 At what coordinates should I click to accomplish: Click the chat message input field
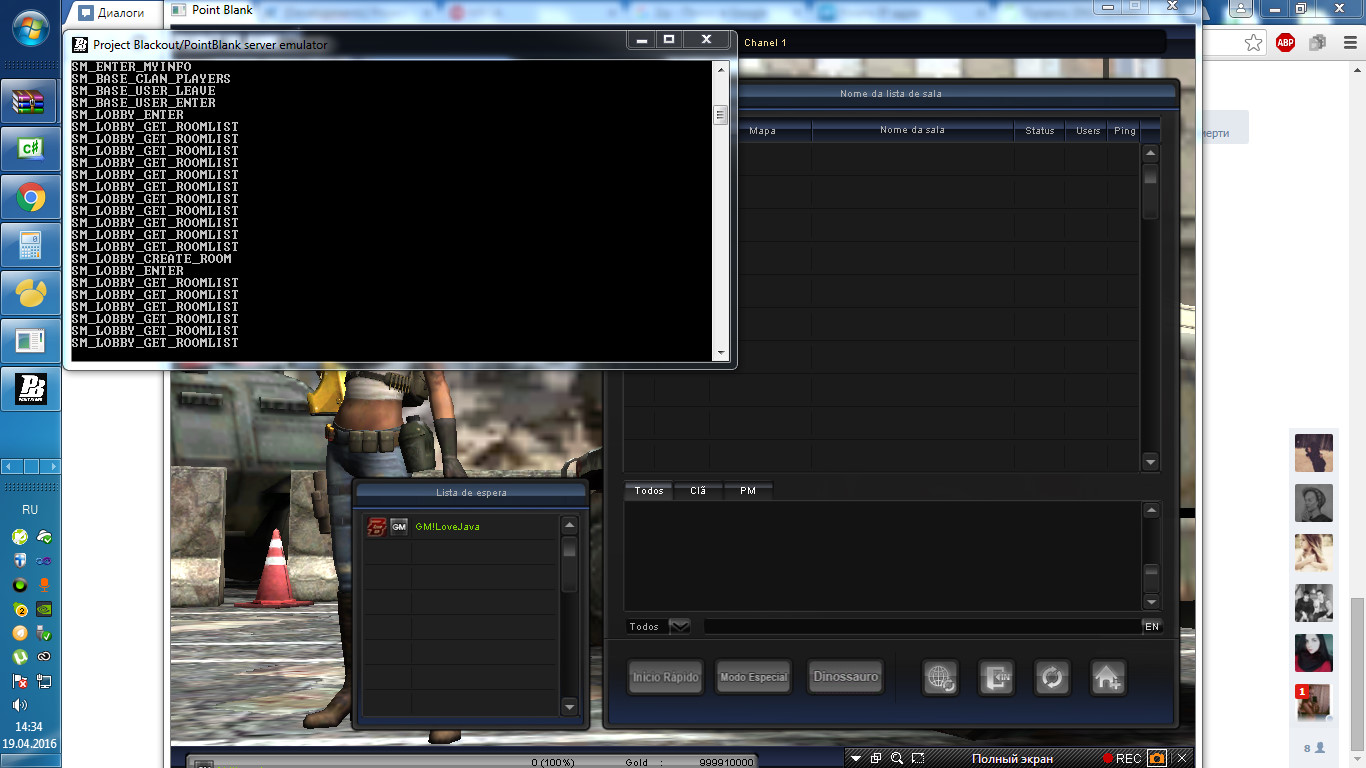tap(922, 626)
